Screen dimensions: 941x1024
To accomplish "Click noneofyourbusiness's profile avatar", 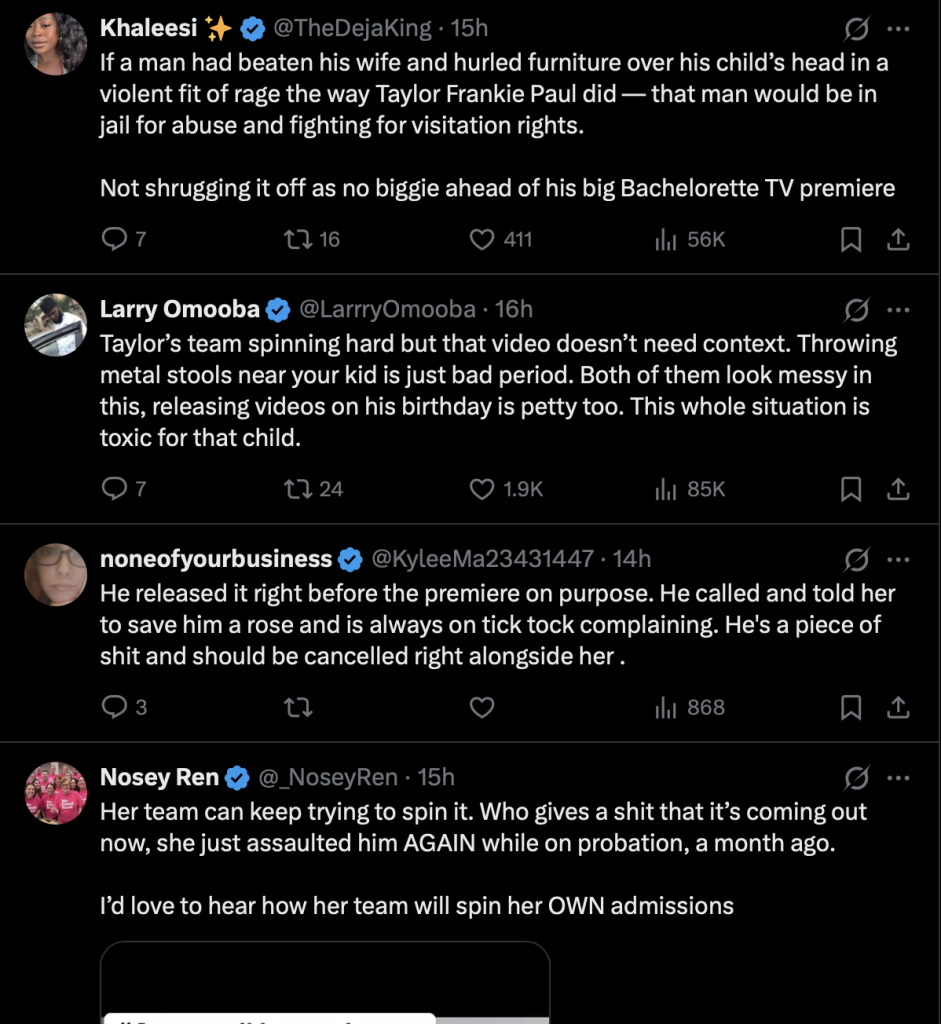I will 56,575.
